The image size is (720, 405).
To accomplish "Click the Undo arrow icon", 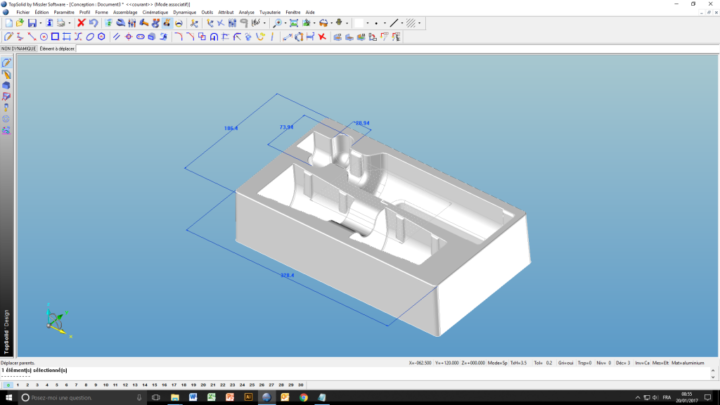I will click(x=93, y=23).
